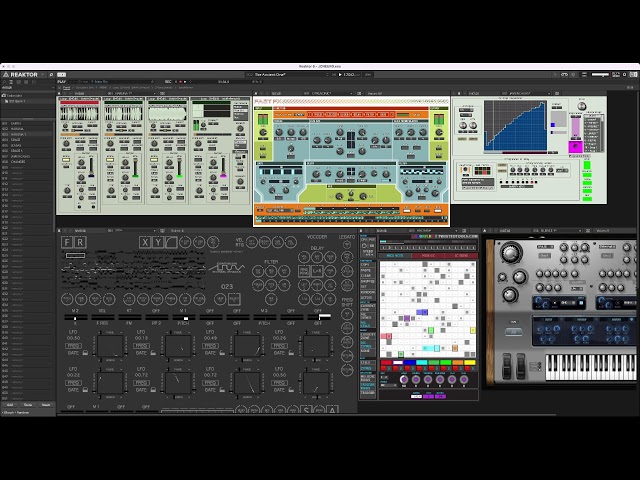
Task: Click the Insert button below snapshot list
Action: point(46,405)
